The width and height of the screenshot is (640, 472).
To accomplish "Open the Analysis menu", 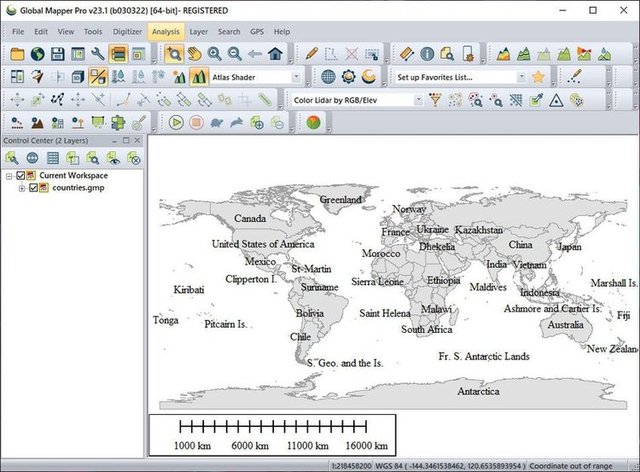I will click(x=165, y=31).
